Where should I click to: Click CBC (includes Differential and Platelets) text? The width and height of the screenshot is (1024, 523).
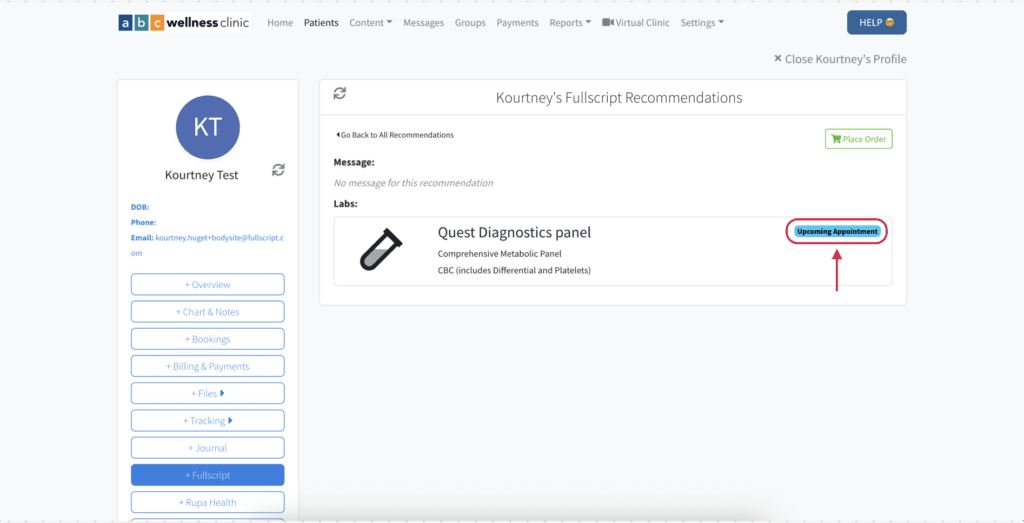pyautogui.click(x=514, y=270)
